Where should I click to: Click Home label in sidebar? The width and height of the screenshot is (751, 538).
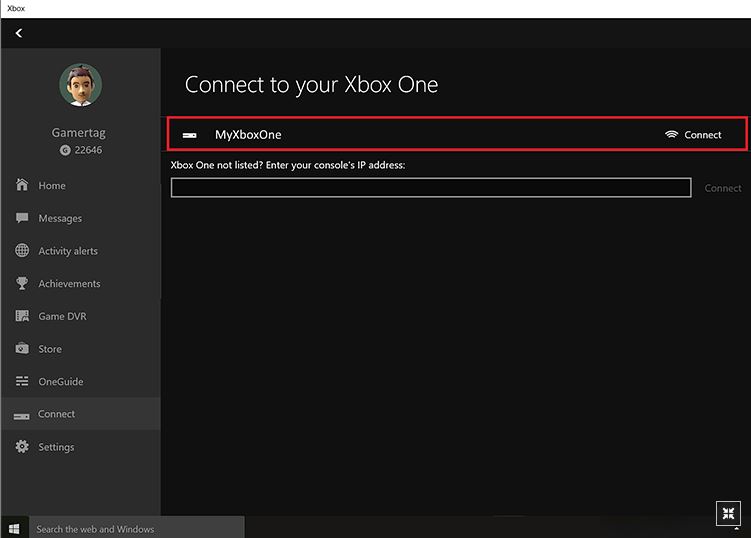[52, 186]
